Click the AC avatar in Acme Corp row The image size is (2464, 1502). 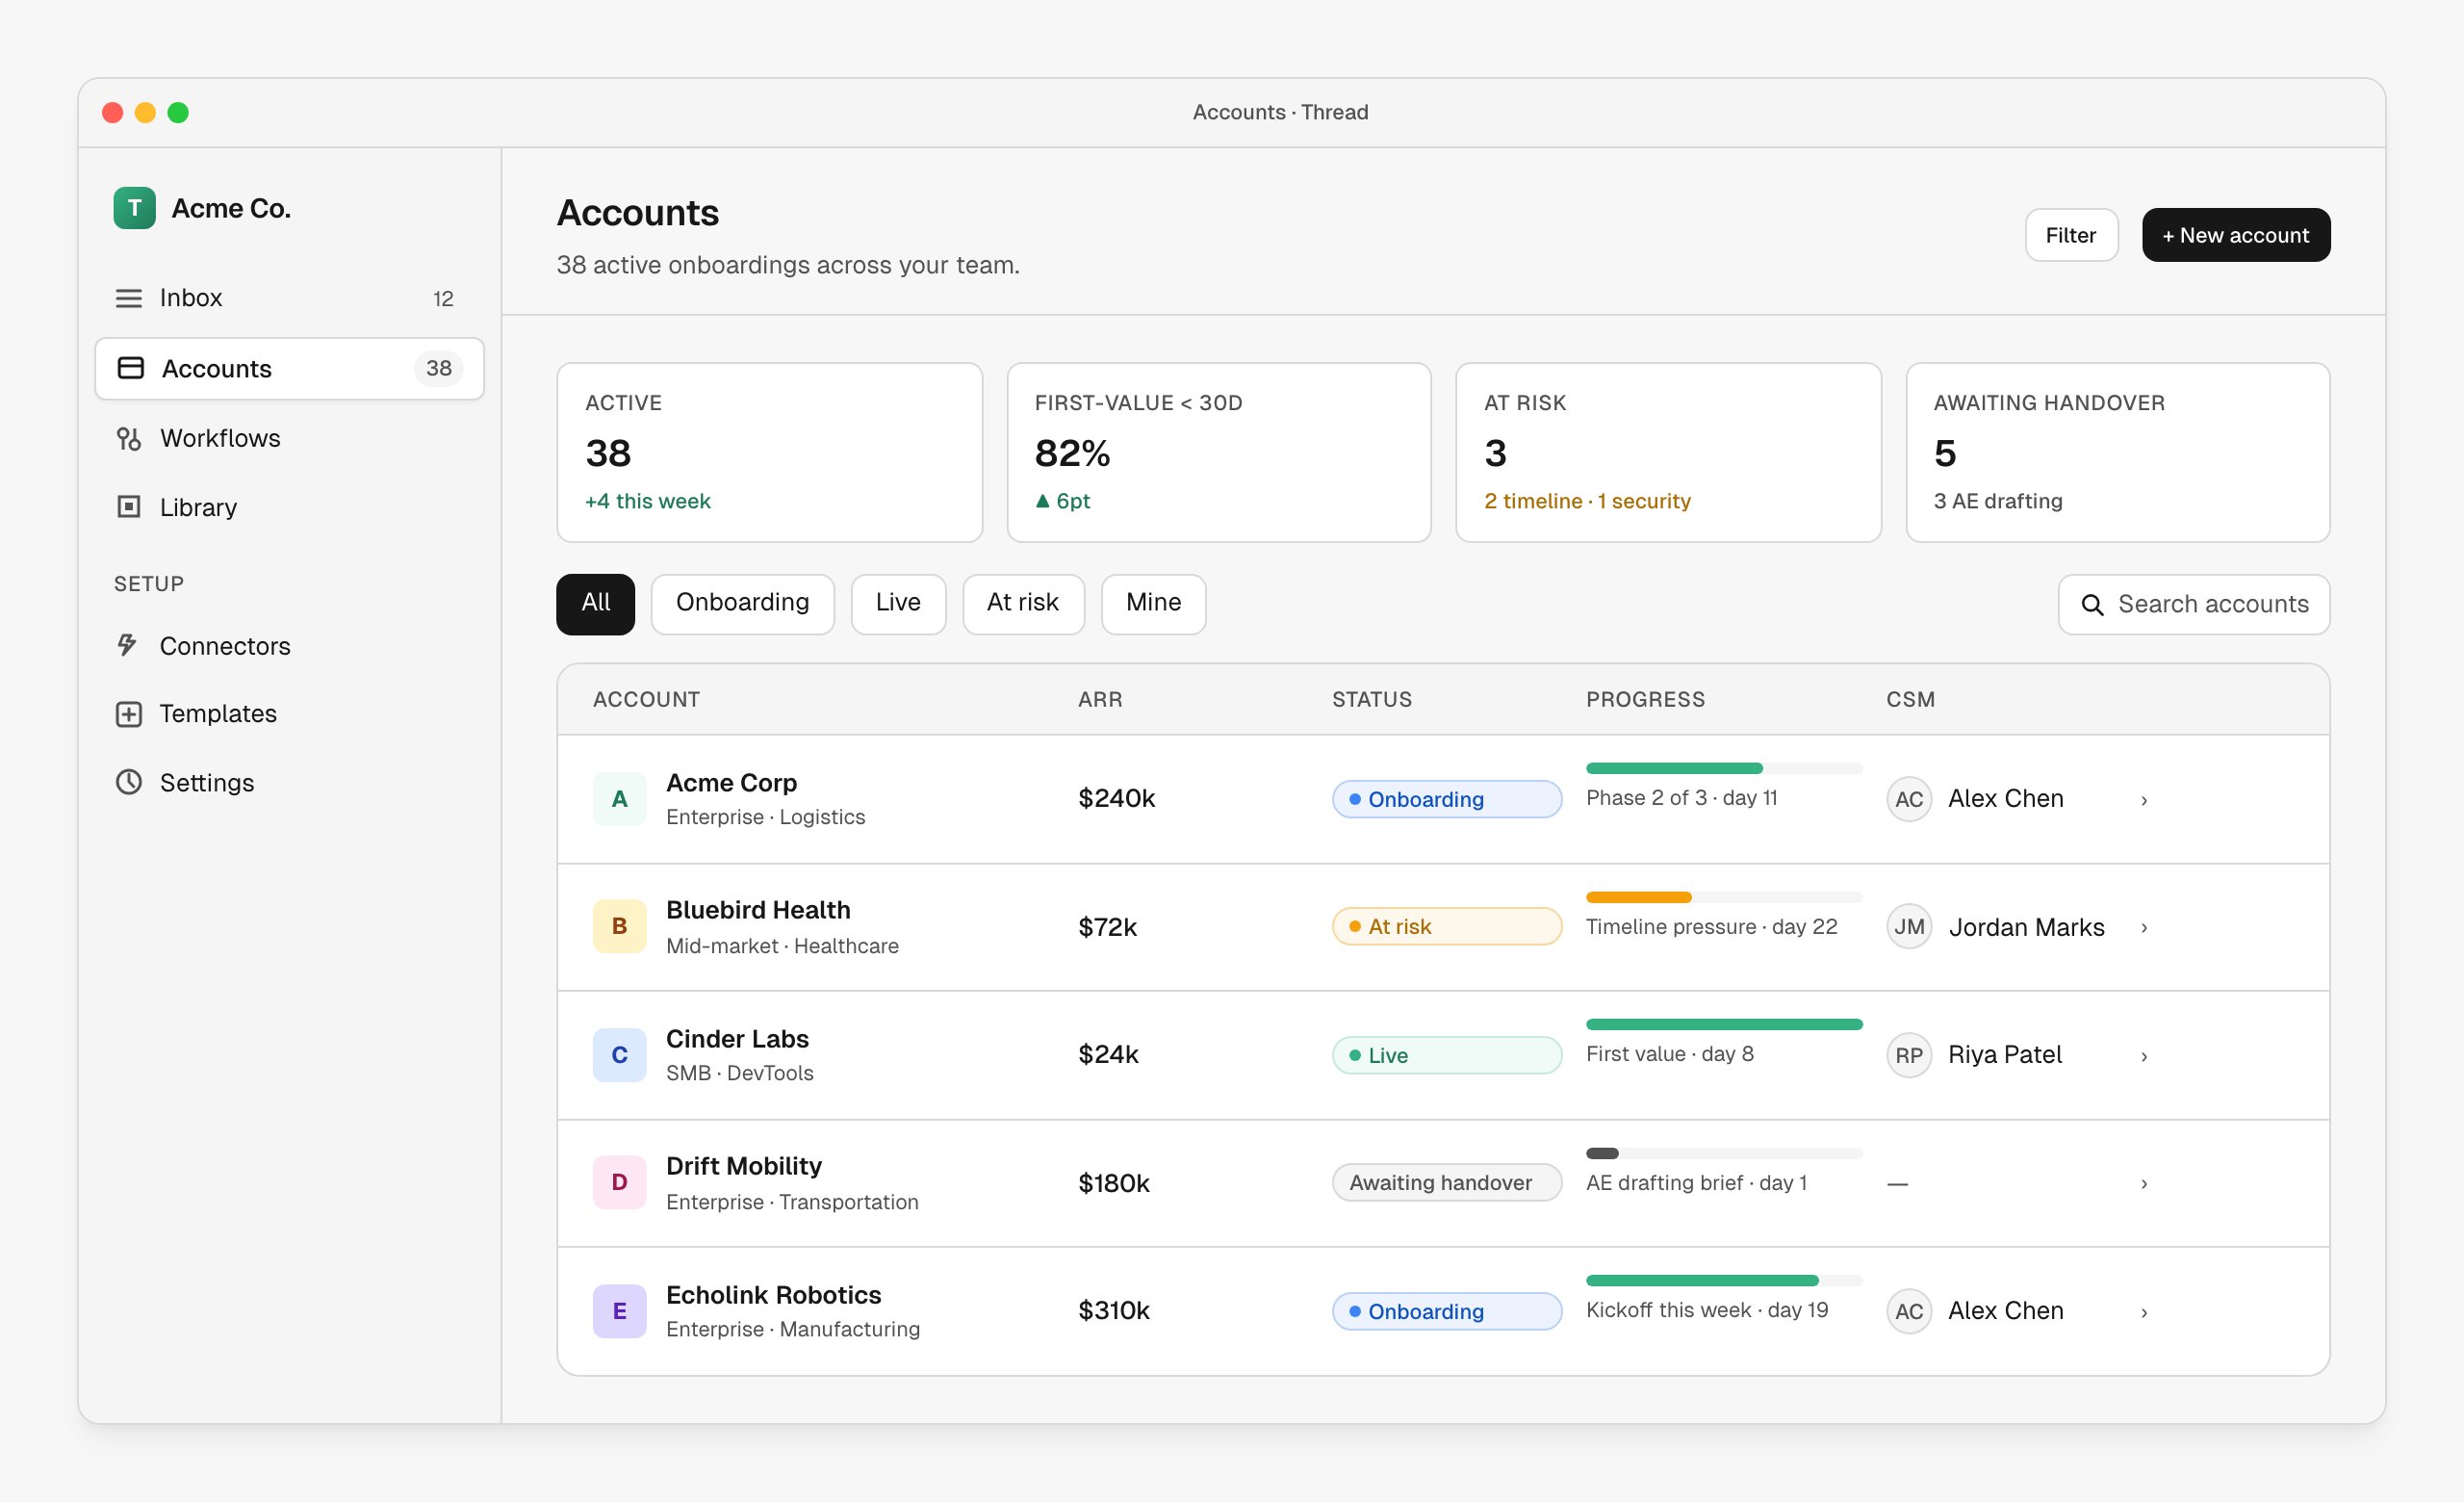click(1908, 799)
